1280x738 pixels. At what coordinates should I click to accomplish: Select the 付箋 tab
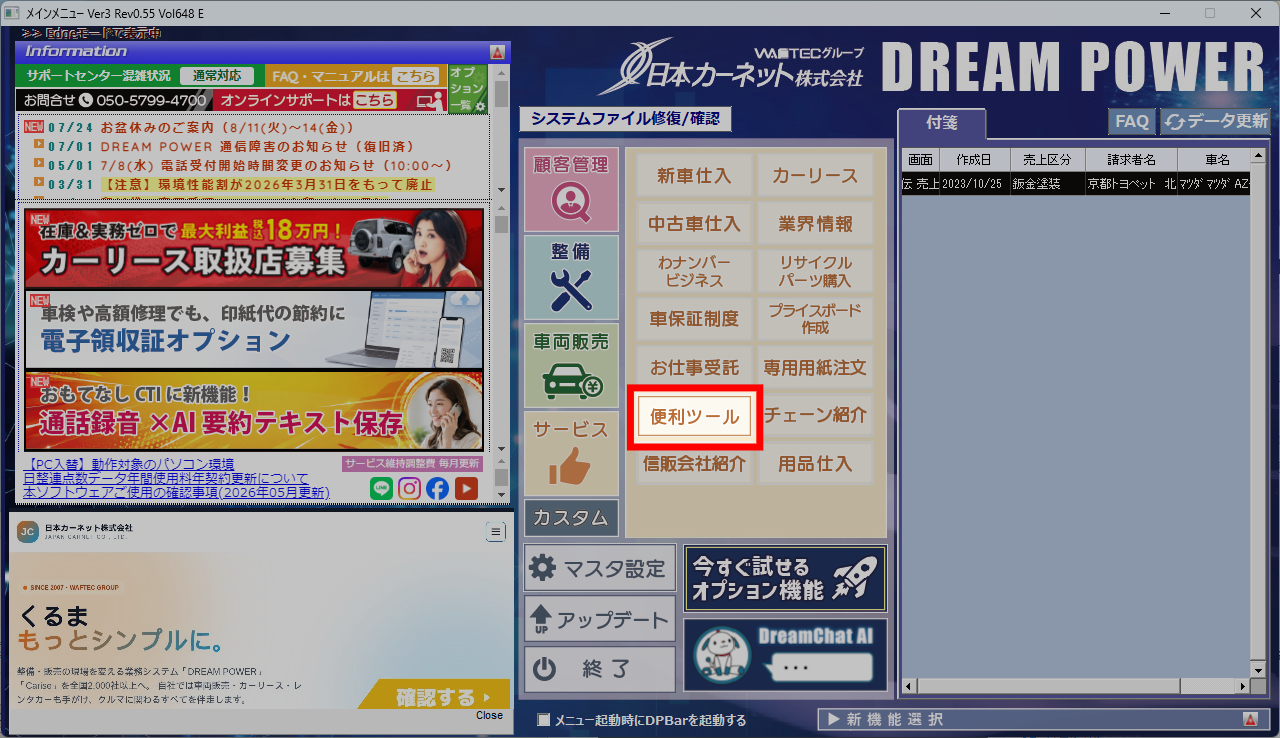click(x=941, y=122)
